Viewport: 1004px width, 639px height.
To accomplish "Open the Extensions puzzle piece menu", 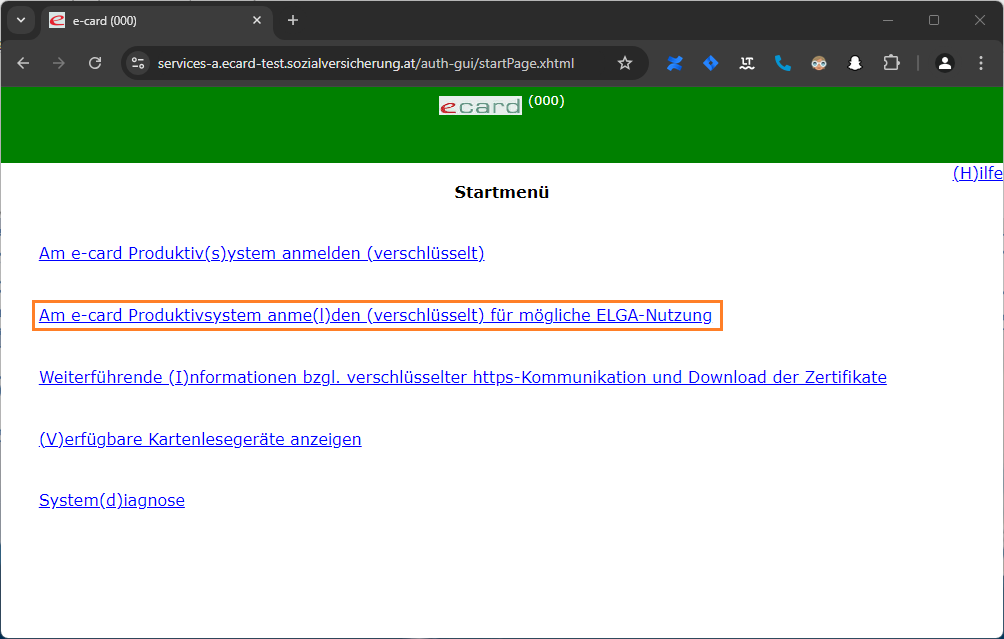I will [891, 63].
